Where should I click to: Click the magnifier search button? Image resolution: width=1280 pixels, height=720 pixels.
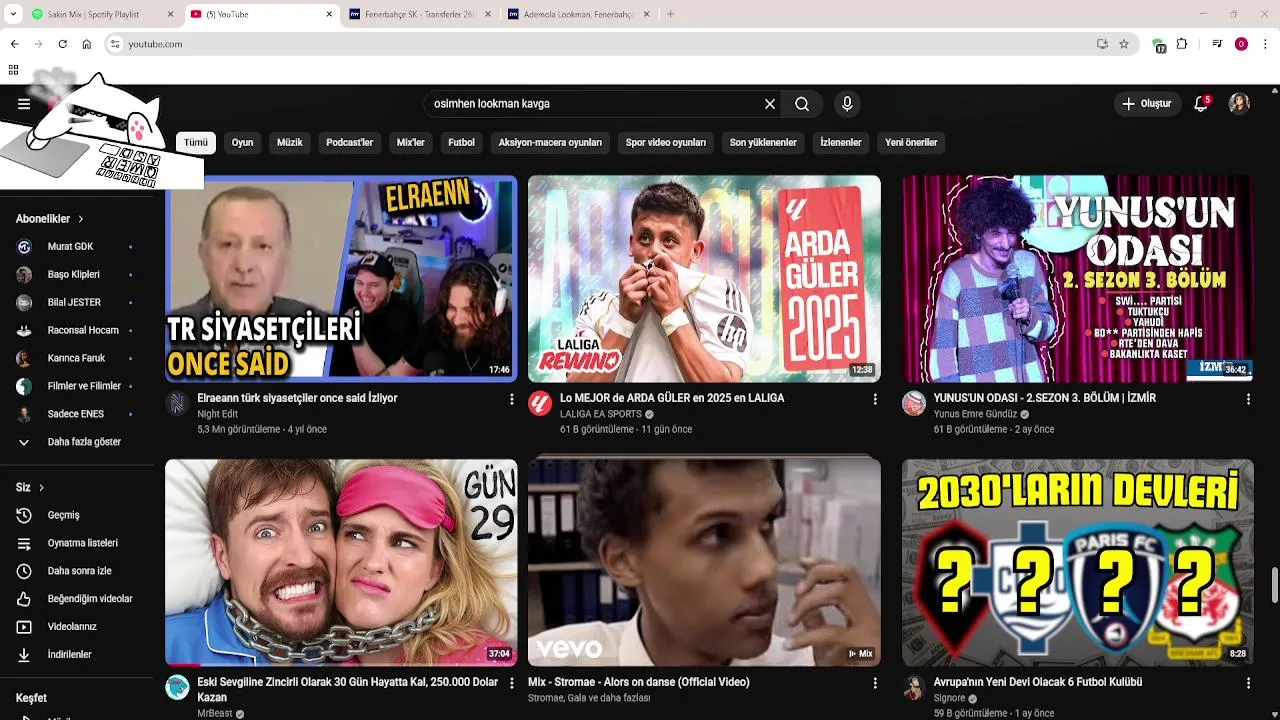tap(802, 104)
